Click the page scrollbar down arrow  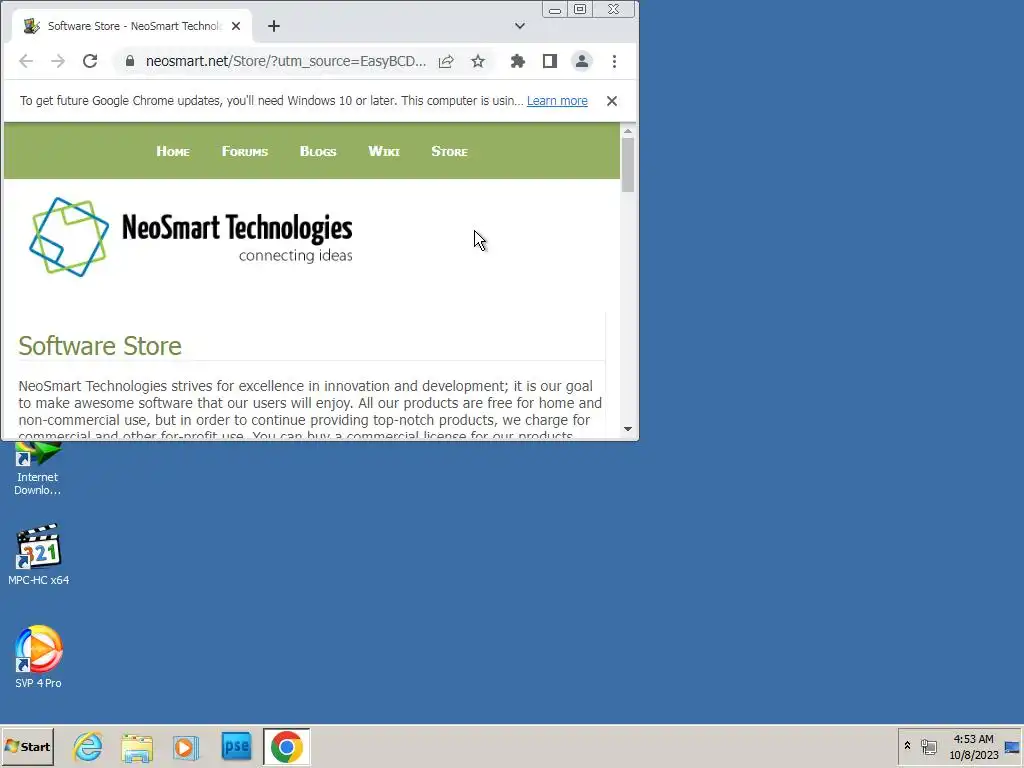[x=628, y=429]
